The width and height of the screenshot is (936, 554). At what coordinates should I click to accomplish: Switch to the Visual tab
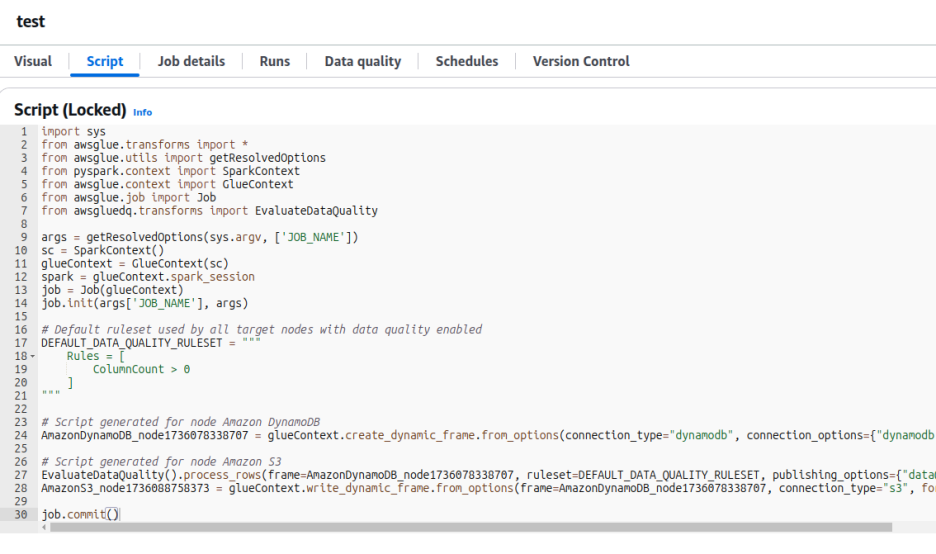[33, 61]
